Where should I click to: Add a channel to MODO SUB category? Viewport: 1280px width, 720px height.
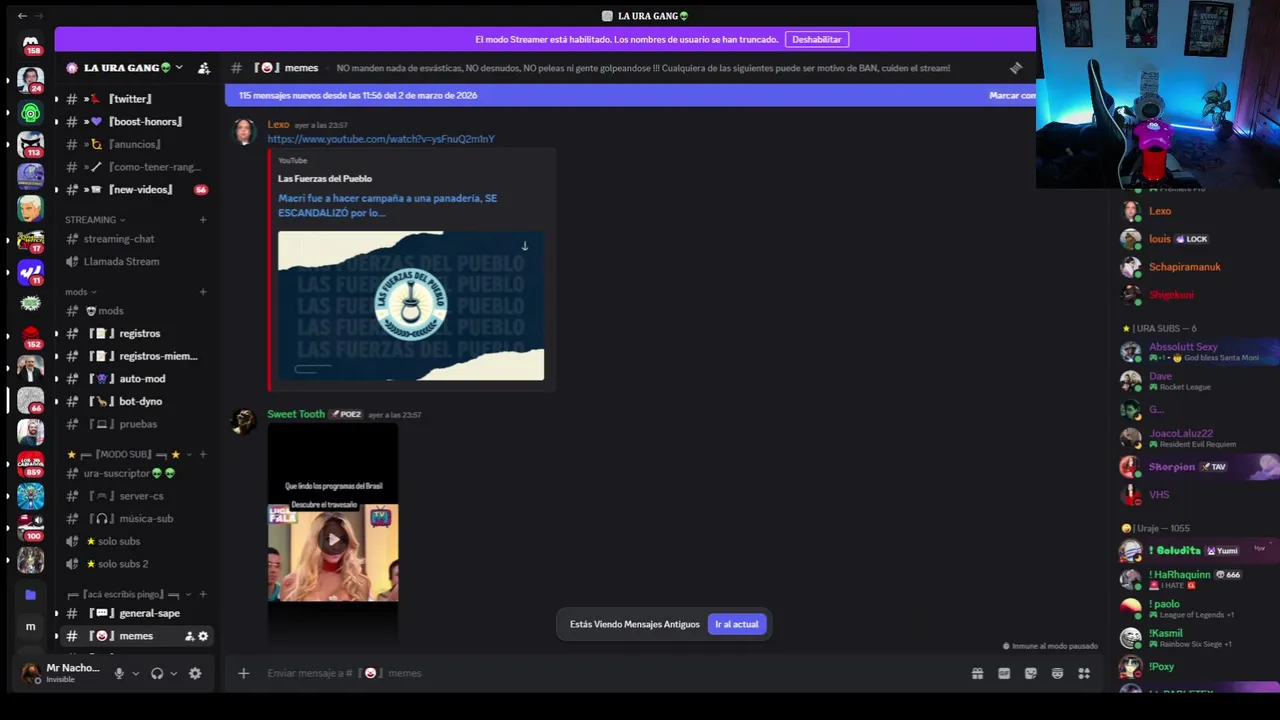(203, 454)
